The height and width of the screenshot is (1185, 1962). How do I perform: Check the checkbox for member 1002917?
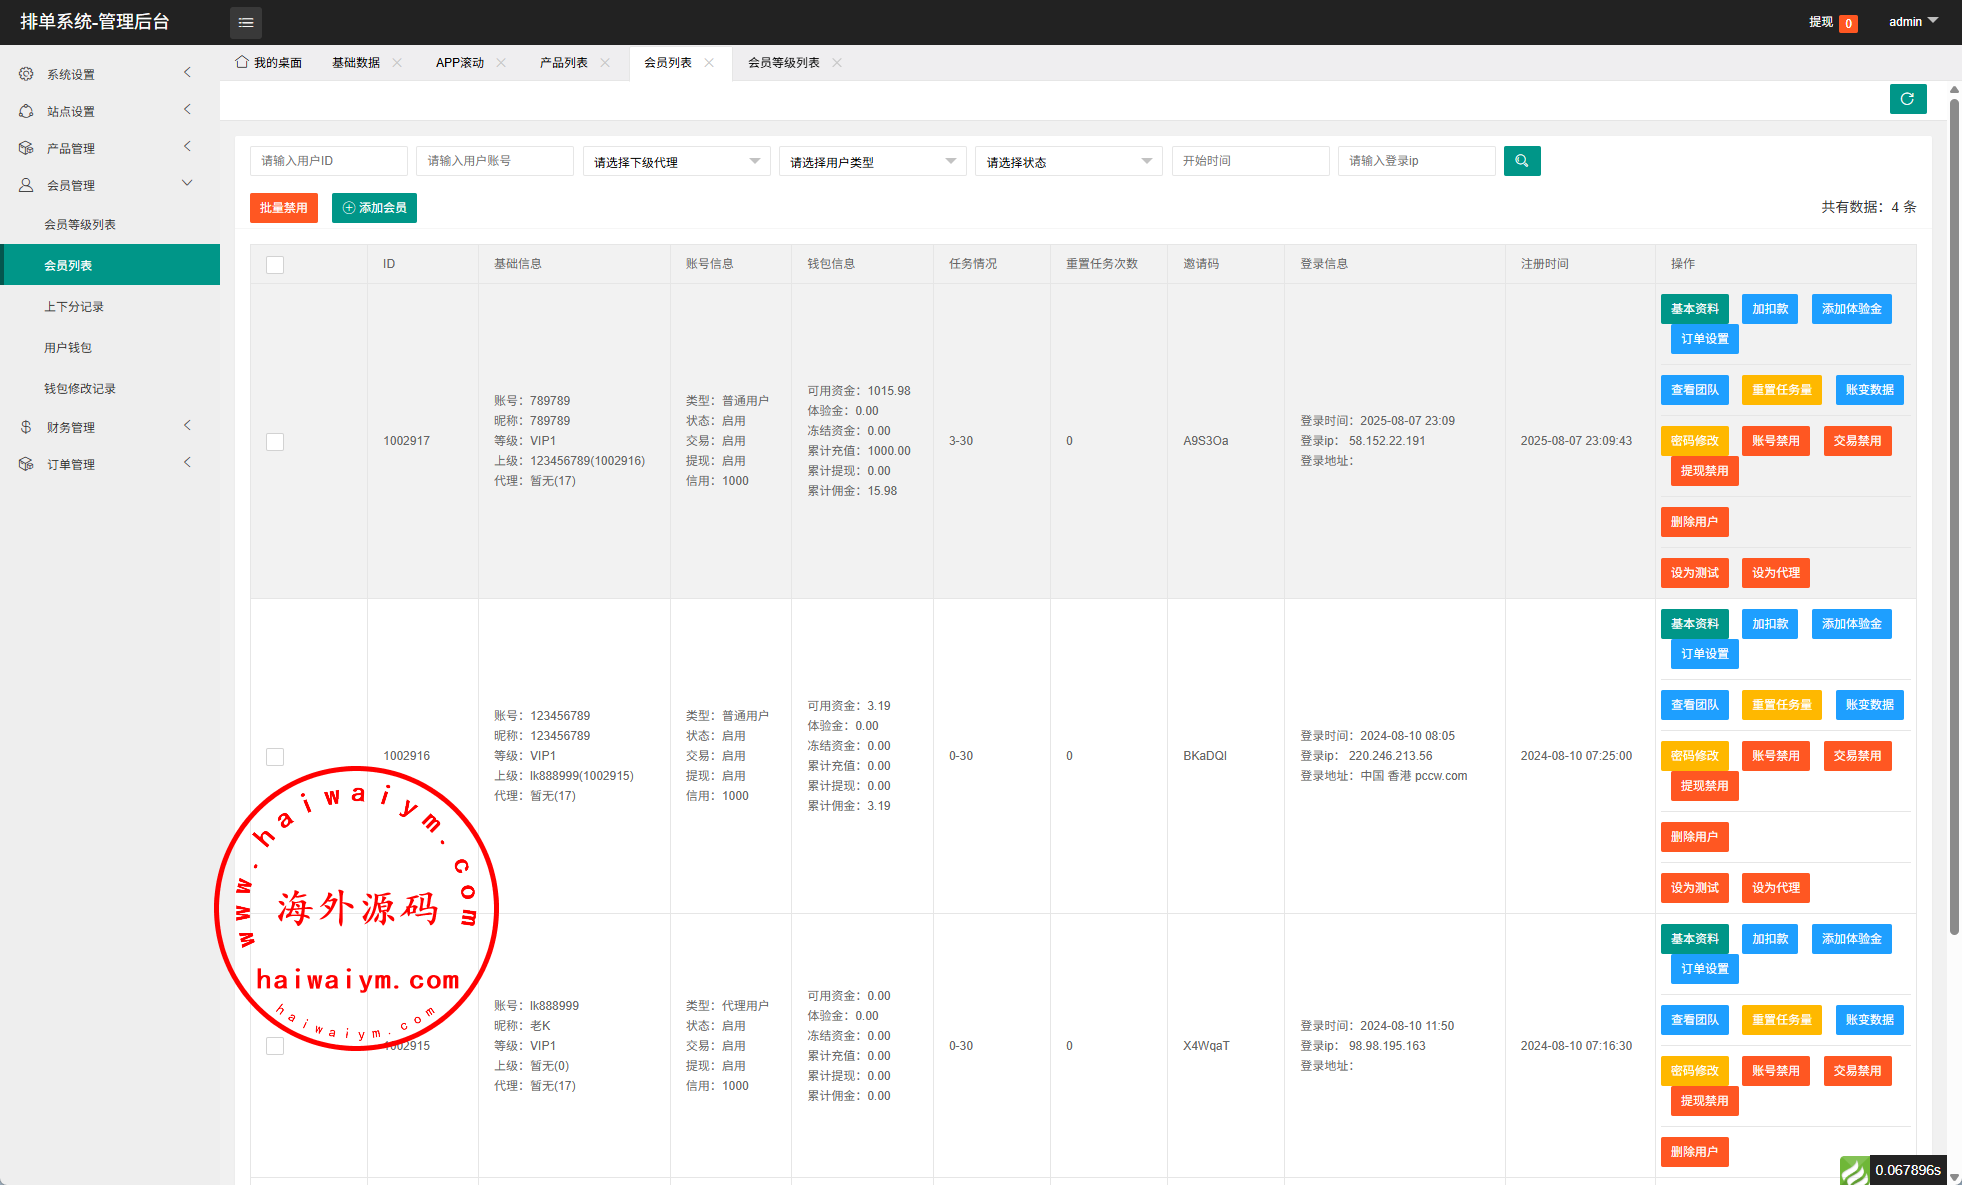click(275, 442)
